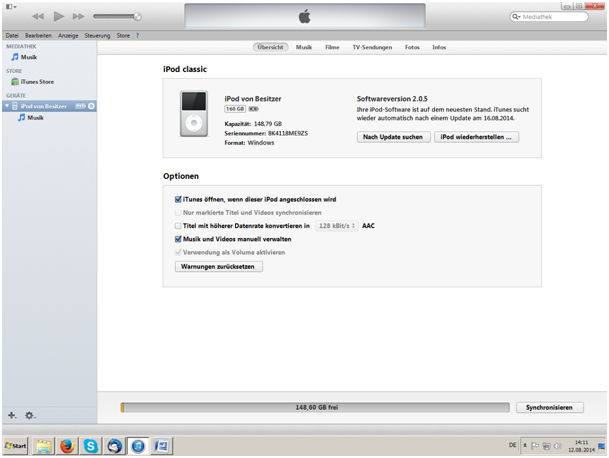
Task: Click the DE language indicator in tray
Action: 513,445
